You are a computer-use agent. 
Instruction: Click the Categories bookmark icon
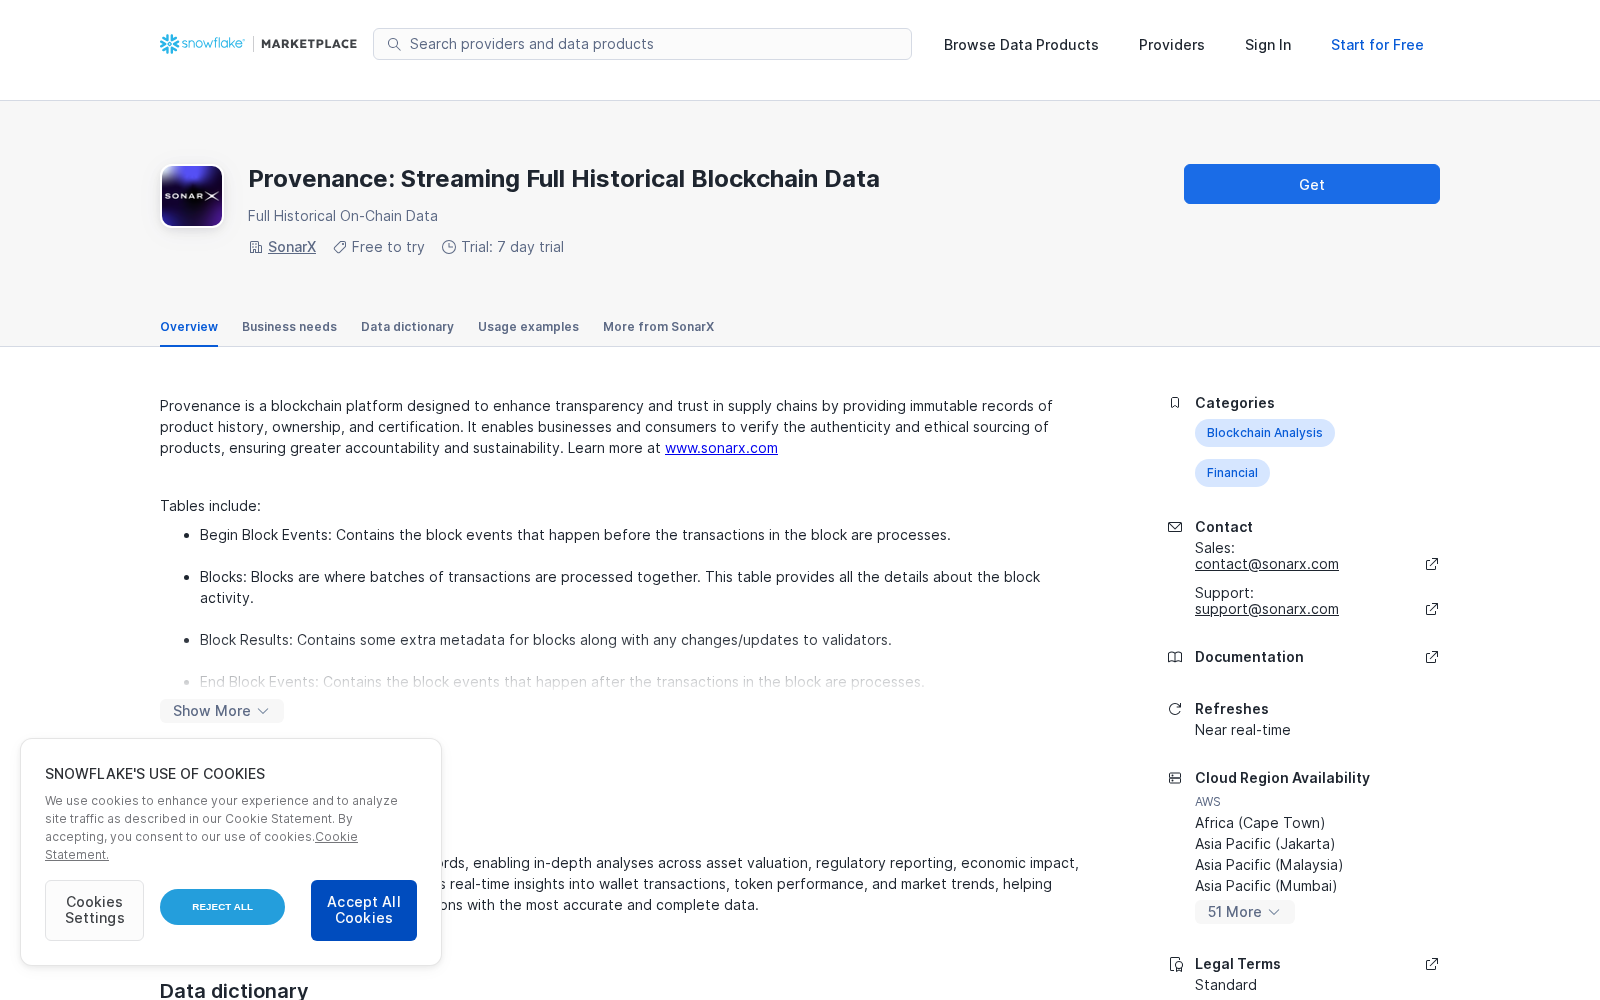[x=1175, y=403]
